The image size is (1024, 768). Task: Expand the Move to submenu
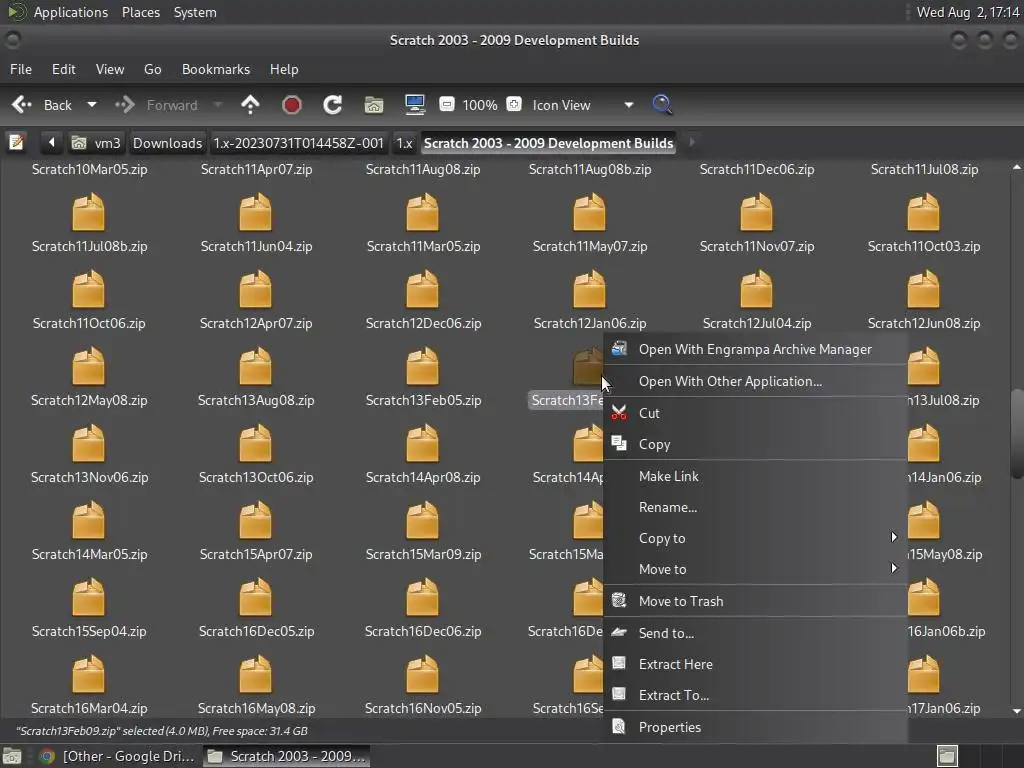[x=756, y=569]
